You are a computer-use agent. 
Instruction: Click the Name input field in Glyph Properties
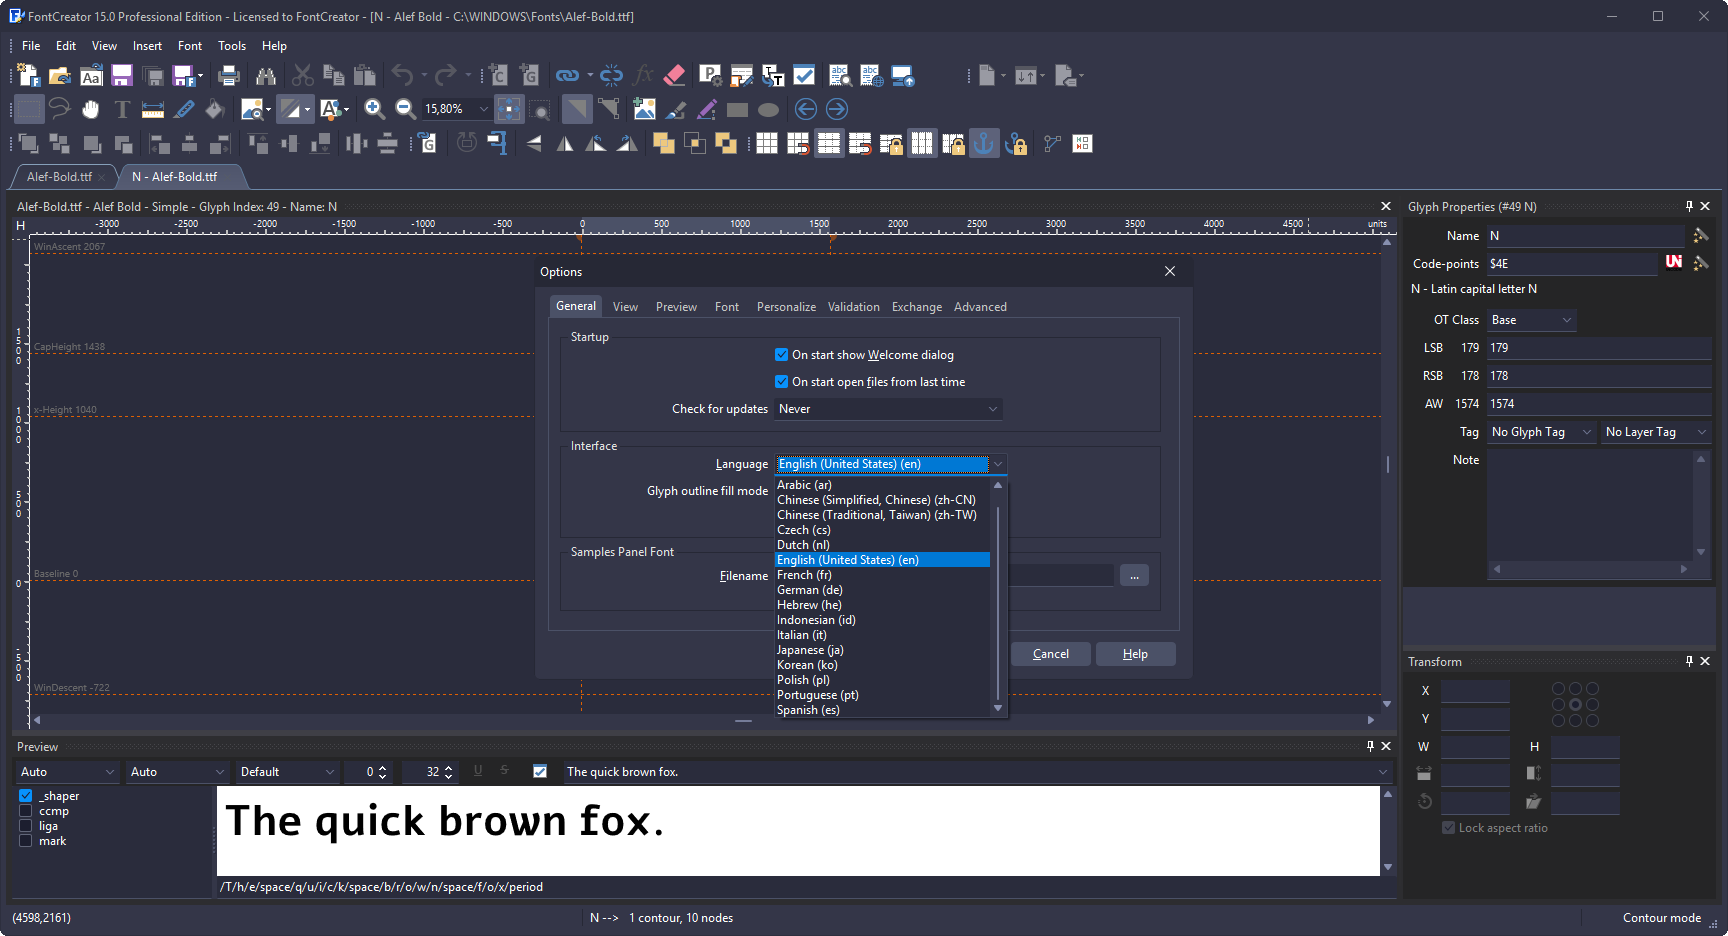pos(1584,236)
